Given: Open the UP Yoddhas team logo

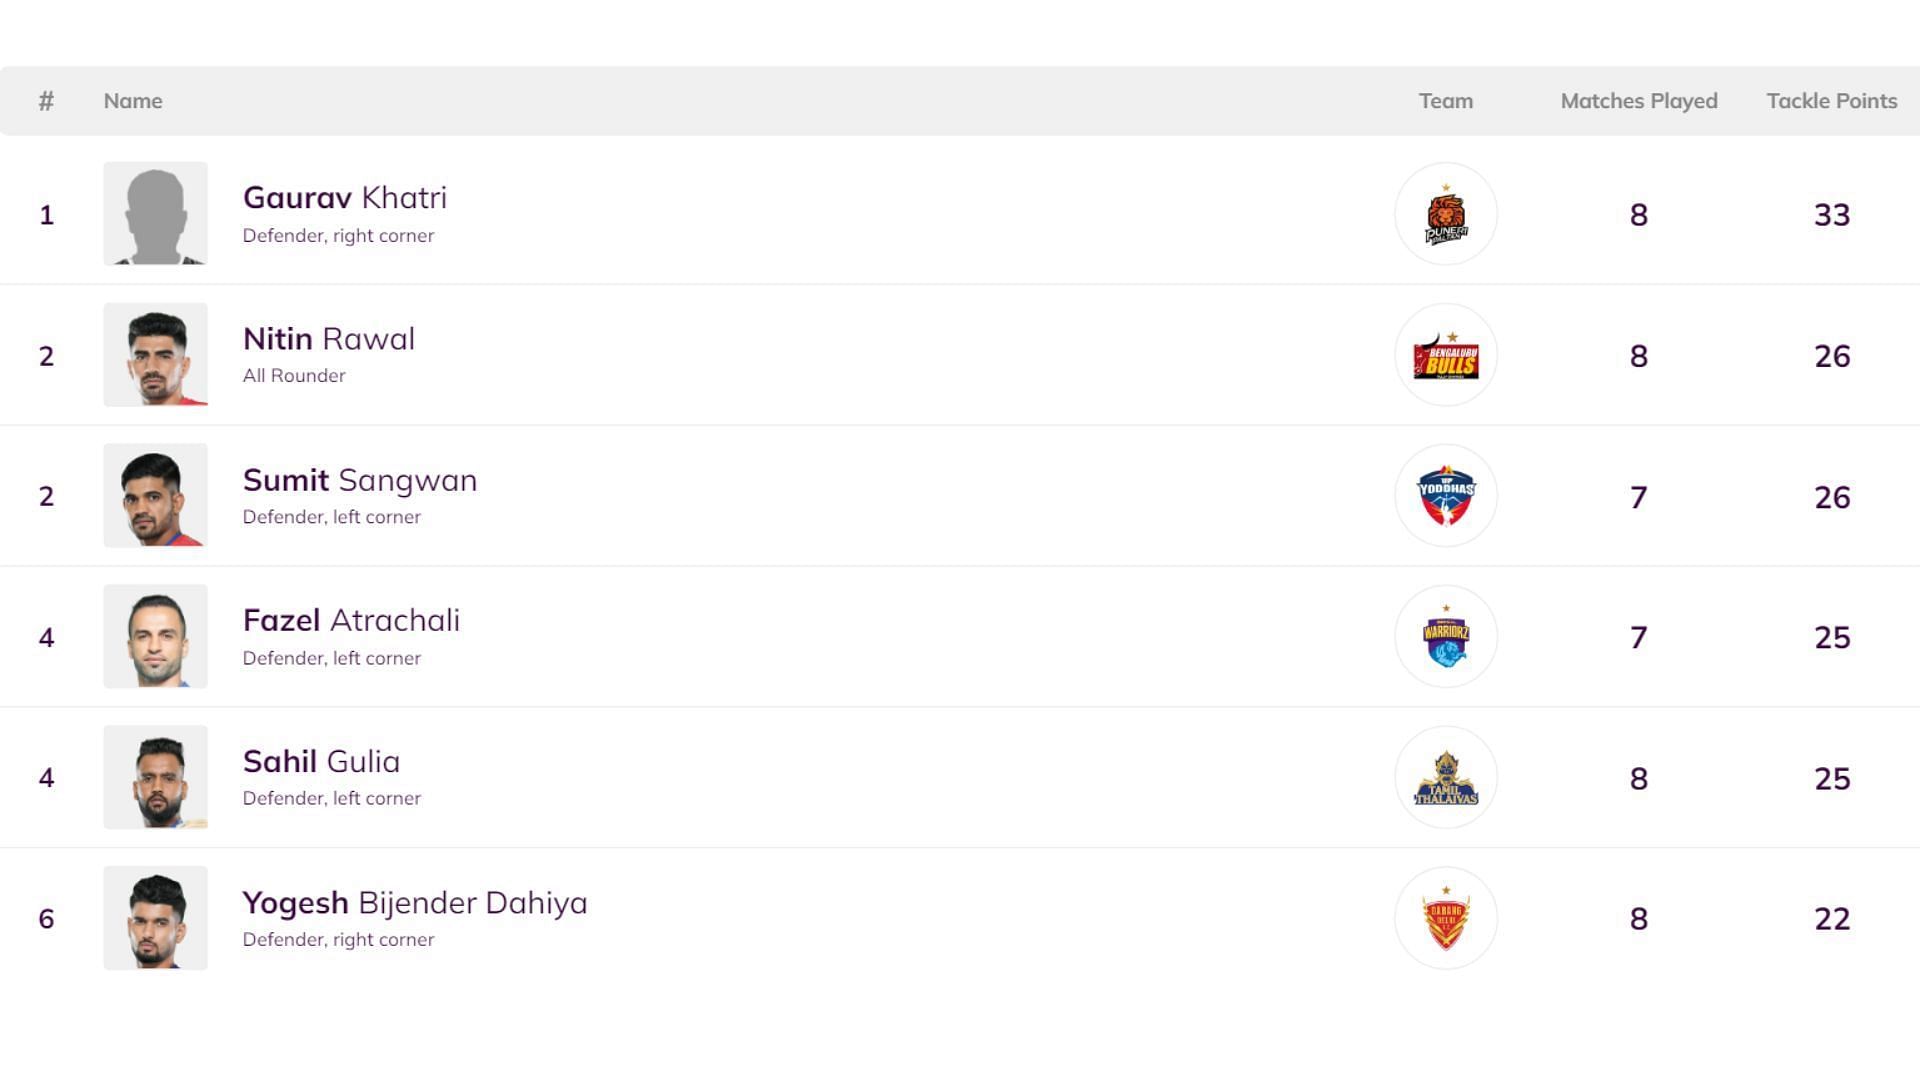Looking at the screenshot, I should [1445, 496].
